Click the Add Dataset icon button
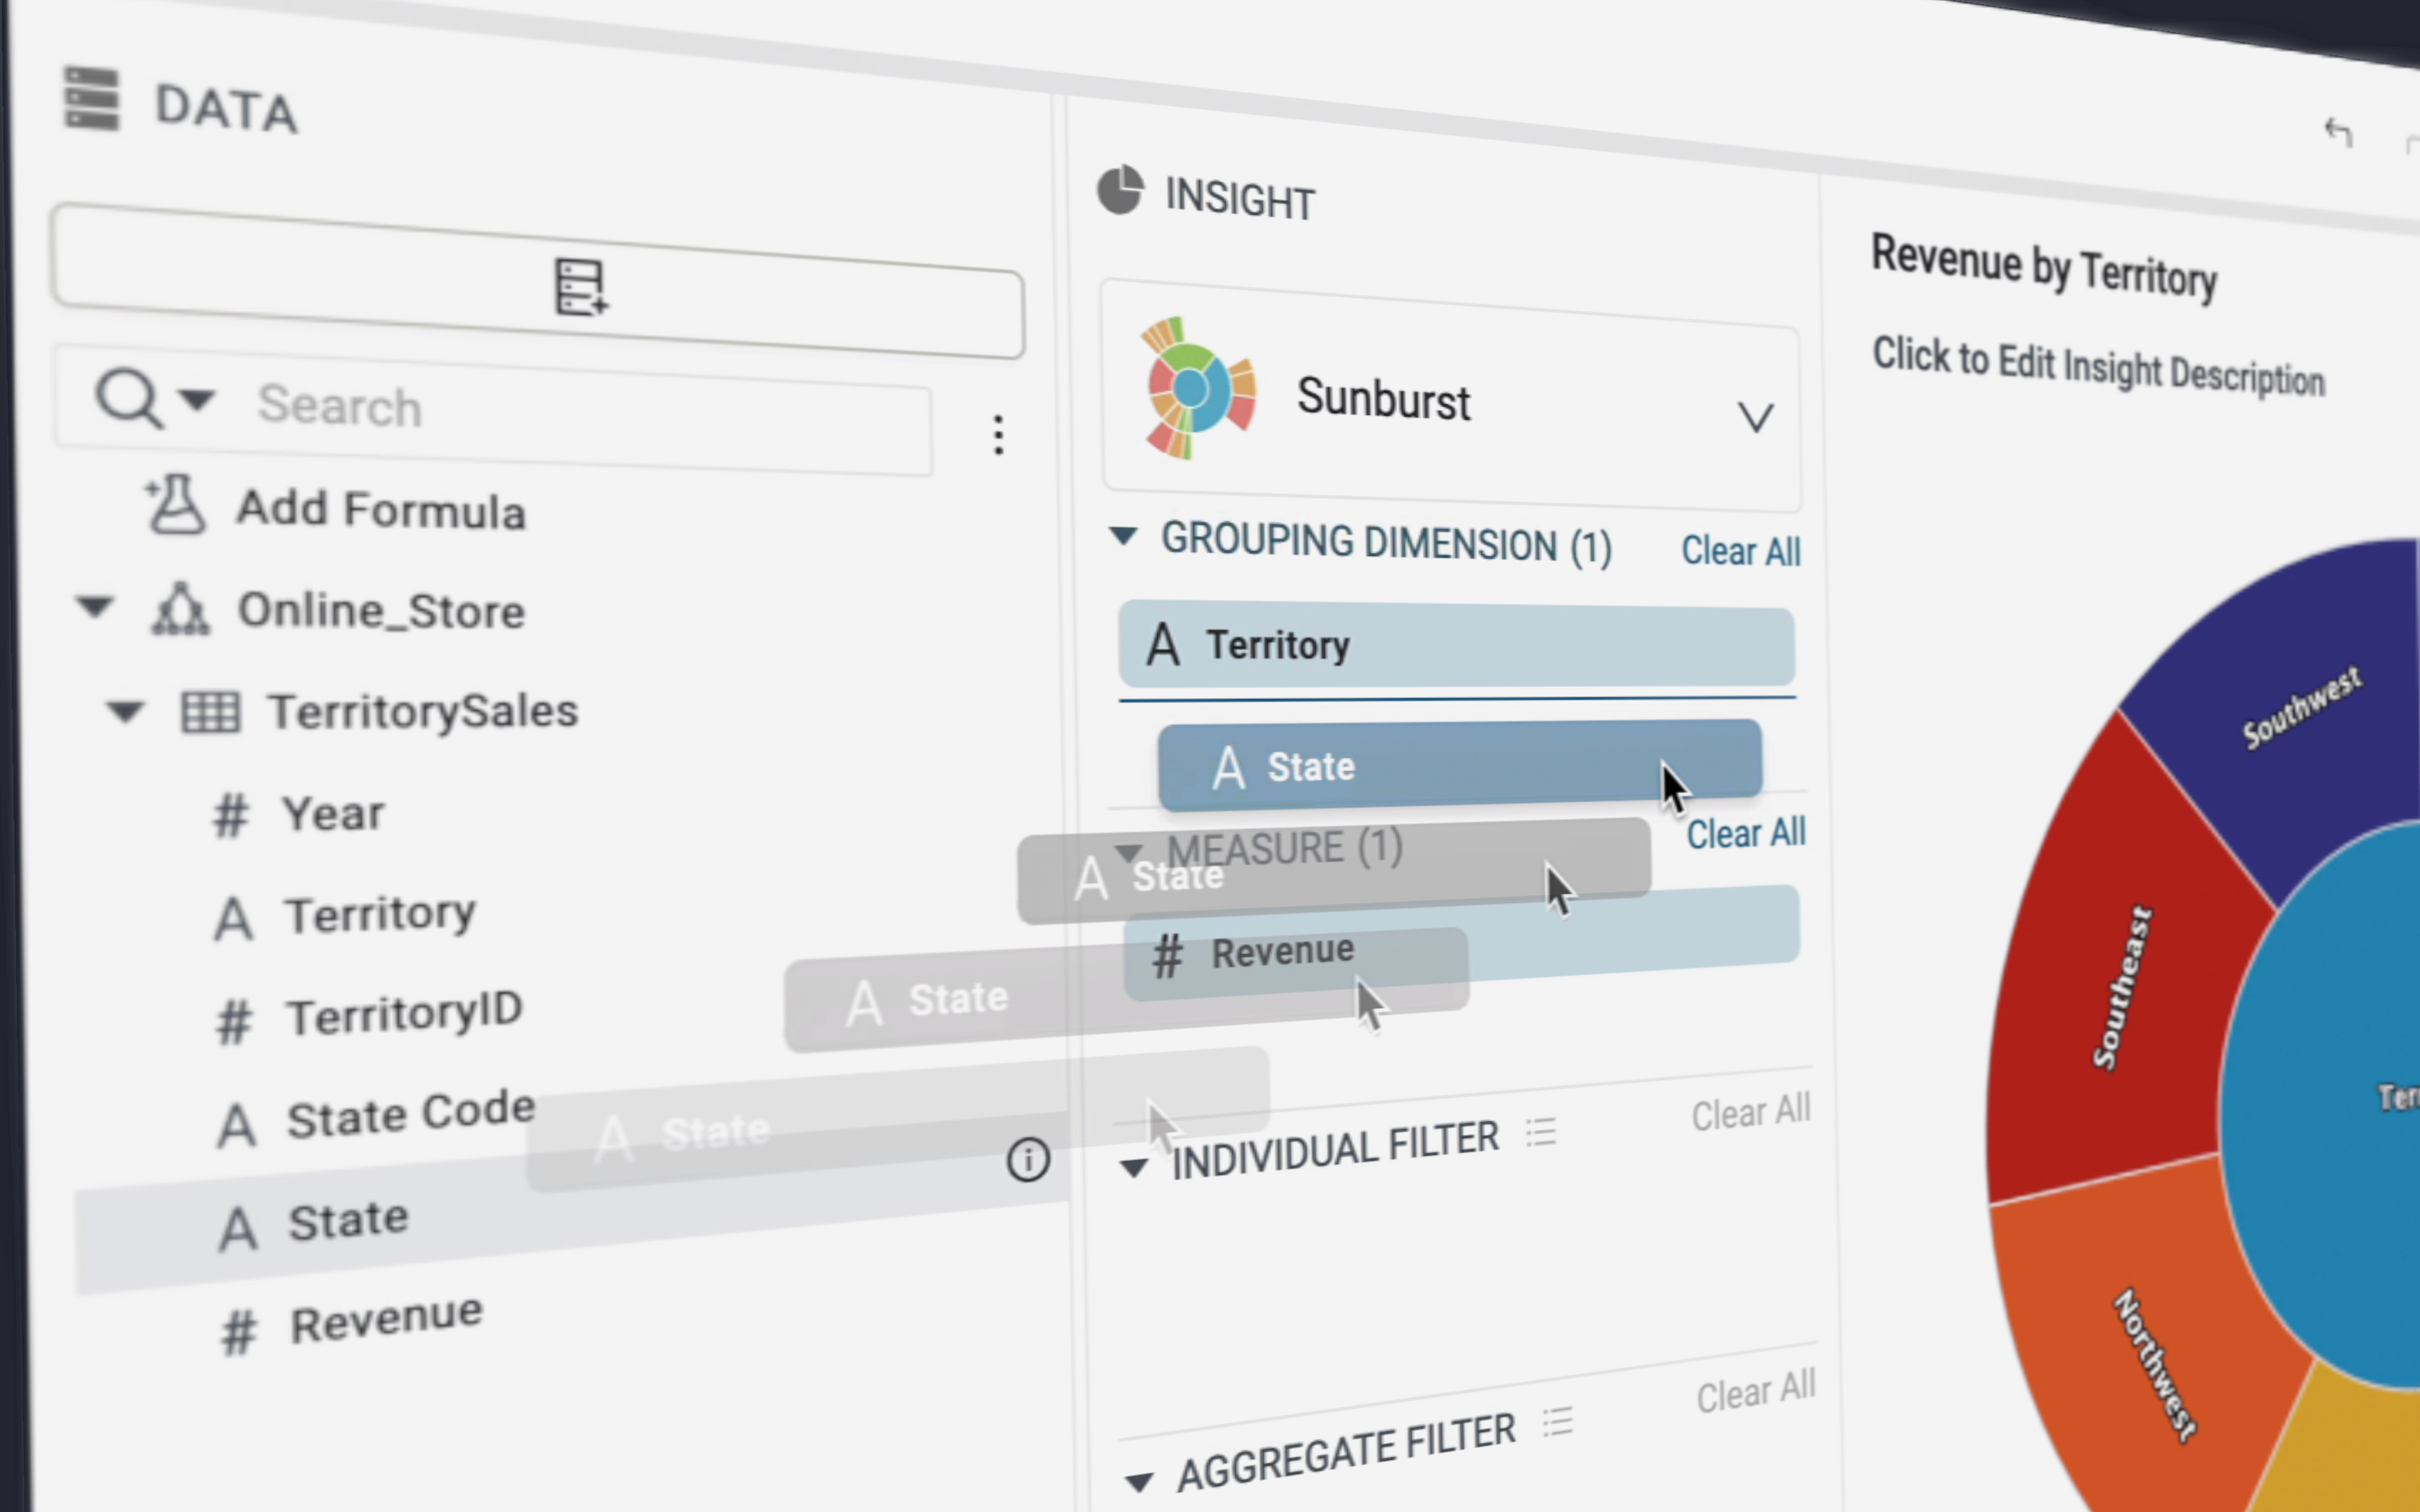The image size is (2420, 1512). click(x=575, y=286)
